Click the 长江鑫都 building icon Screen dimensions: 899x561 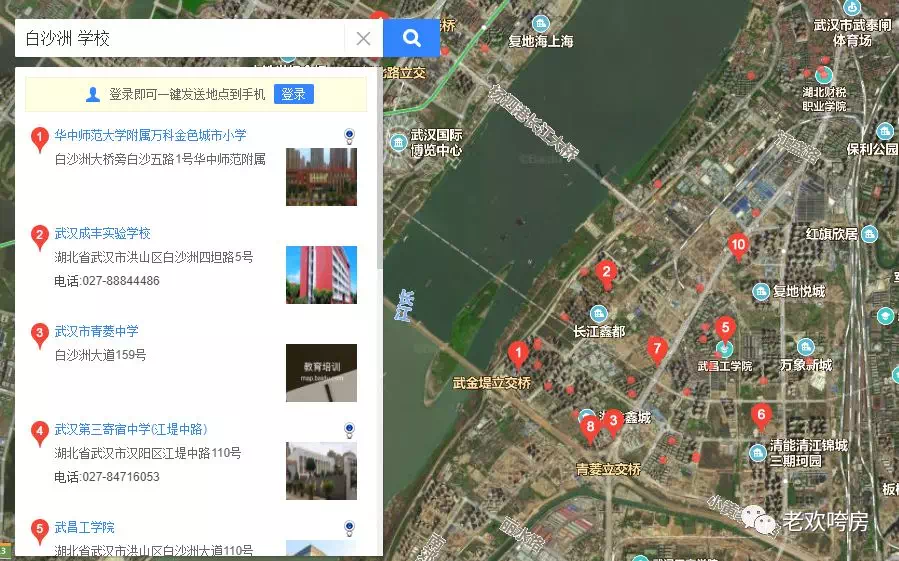[599, 314]
